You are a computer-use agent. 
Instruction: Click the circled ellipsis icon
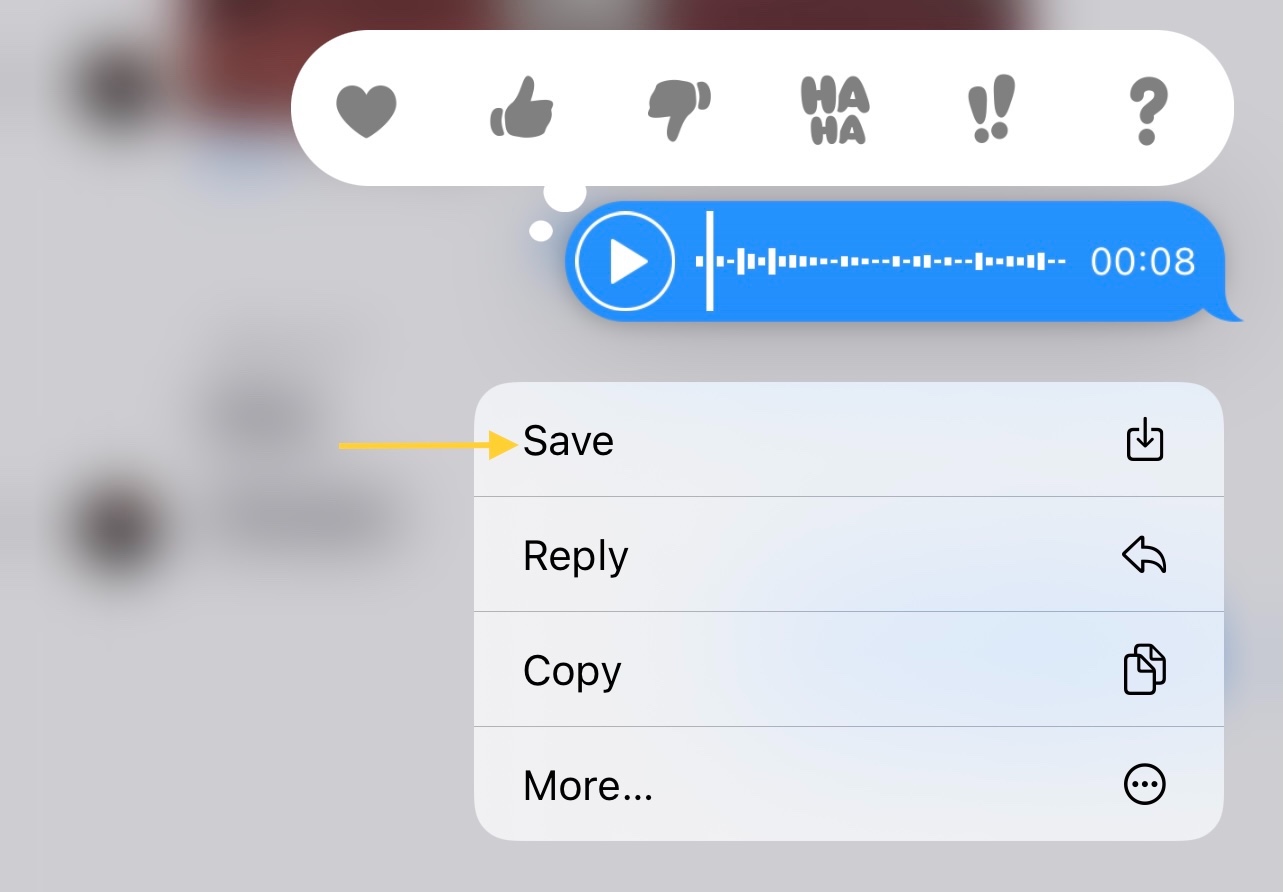1145,785
